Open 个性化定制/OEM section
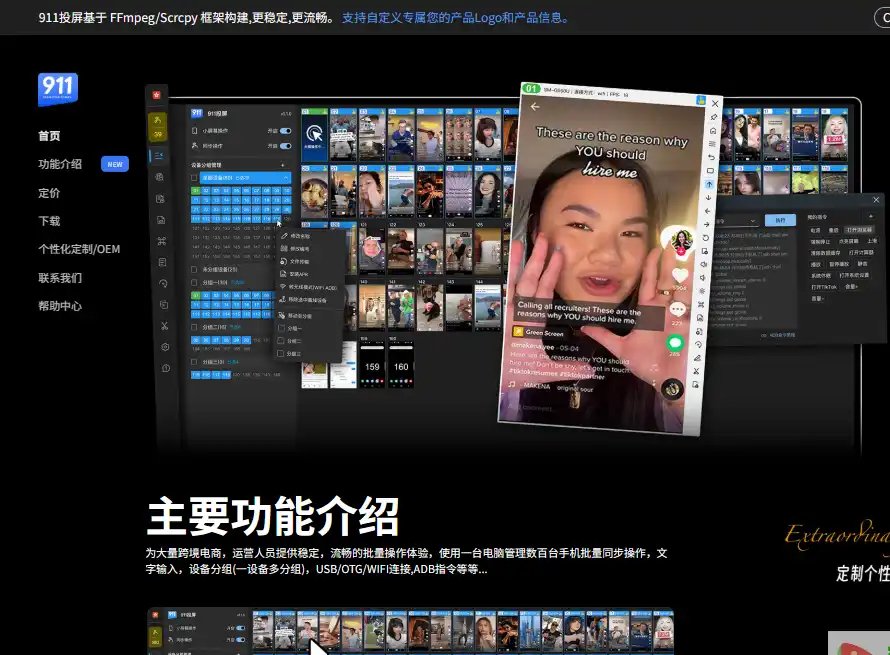The width and height of the screenshot is (890, 655). click(79, 249)
